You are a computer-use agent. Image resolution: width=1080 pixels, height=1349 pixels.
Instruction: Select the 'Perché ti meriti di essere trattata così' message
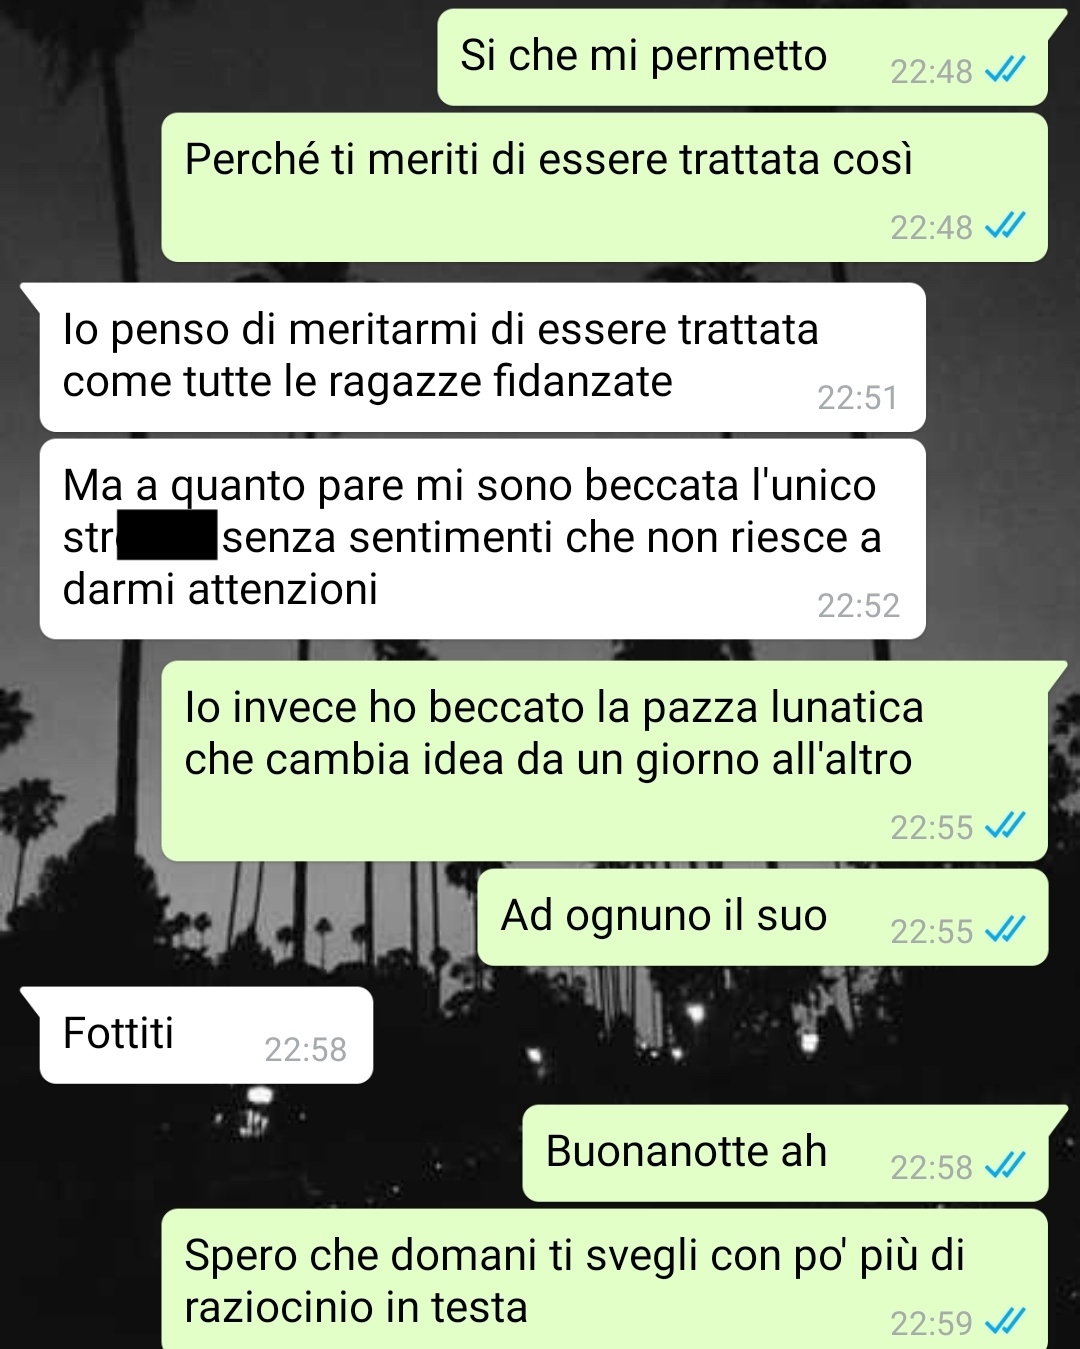604,187
